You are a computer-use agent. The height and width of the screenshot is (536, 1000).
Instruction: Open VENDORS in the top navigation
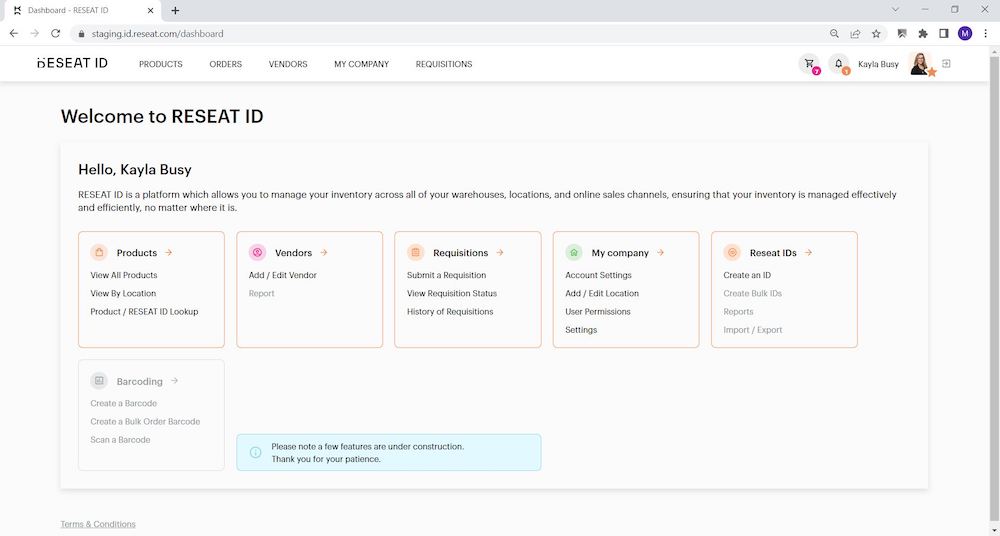click(x=288, y=64)
